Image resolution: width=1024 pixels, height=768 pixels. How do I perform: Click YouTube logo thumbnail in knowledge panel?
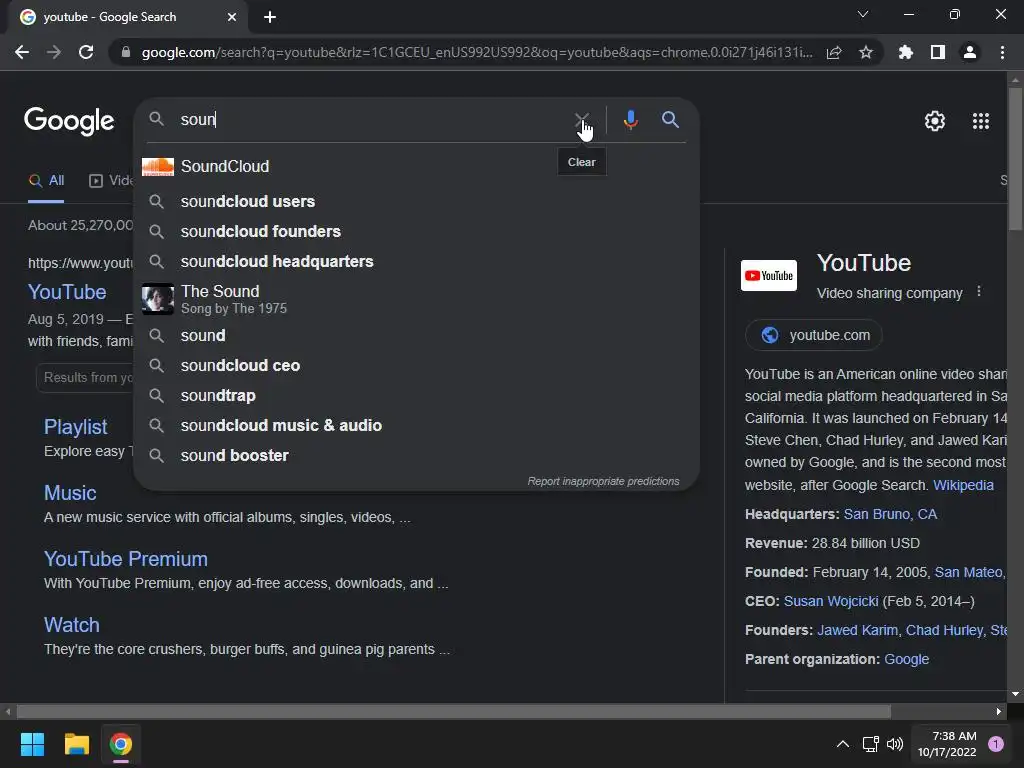(x=769, y=276)
